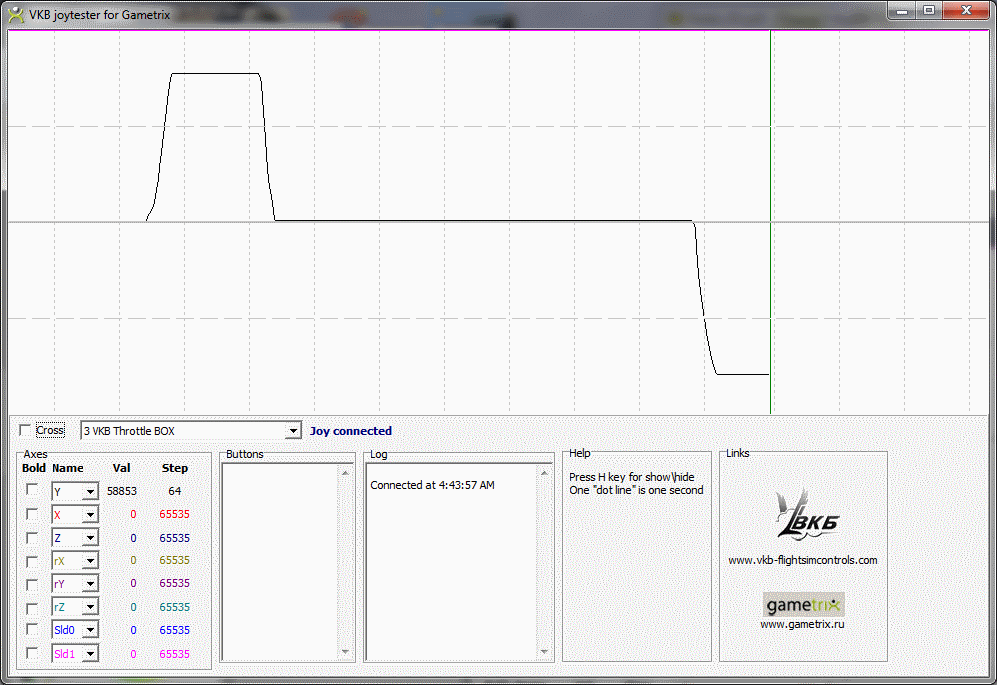Click the Y axis value 58853
Screen dimensions: 997x685
pyautogui.click(x=121, y=491)
